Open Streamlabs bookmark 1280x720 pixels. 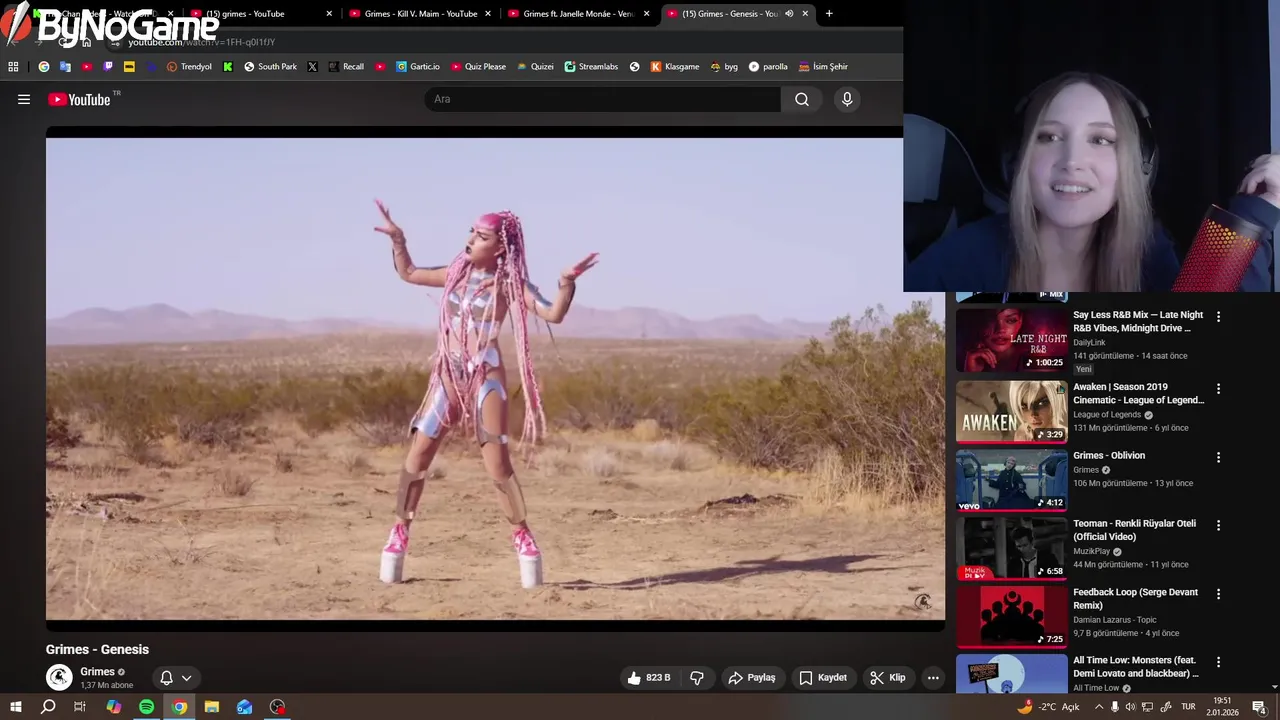pos(591,67)
